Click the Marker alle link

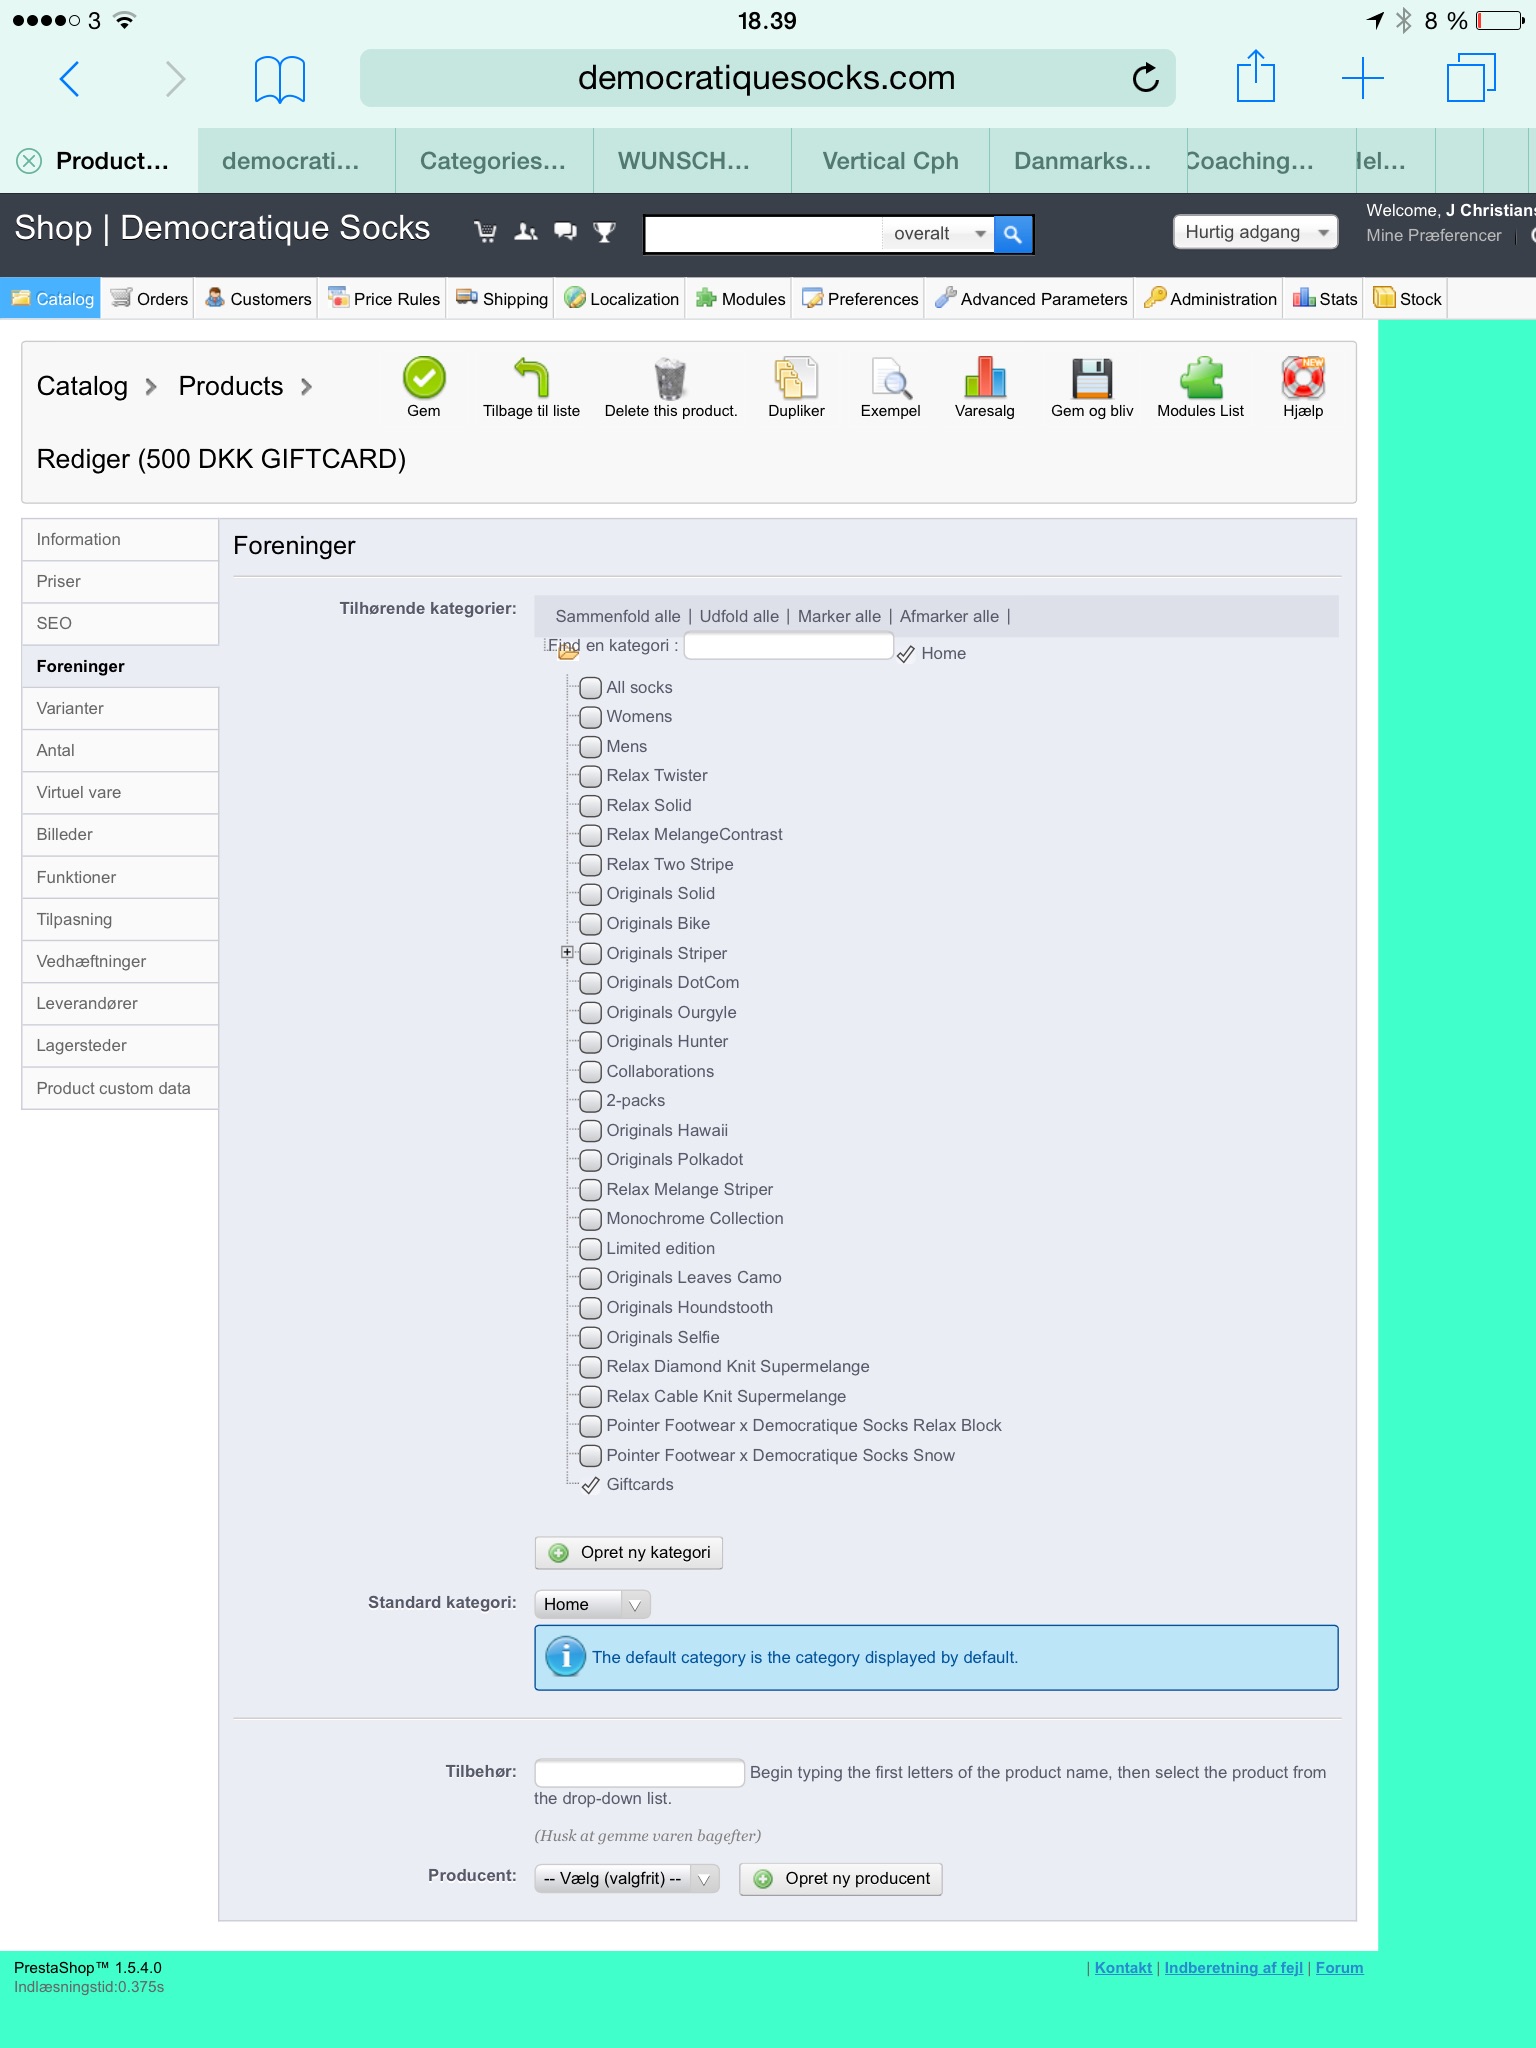[x=839, y=617]
